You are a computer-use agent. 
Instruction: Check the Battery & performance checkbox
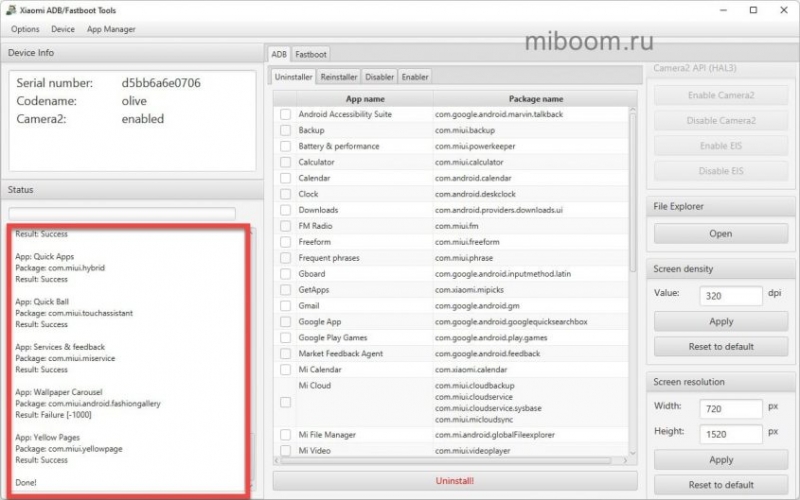click(x=286, y=146)
